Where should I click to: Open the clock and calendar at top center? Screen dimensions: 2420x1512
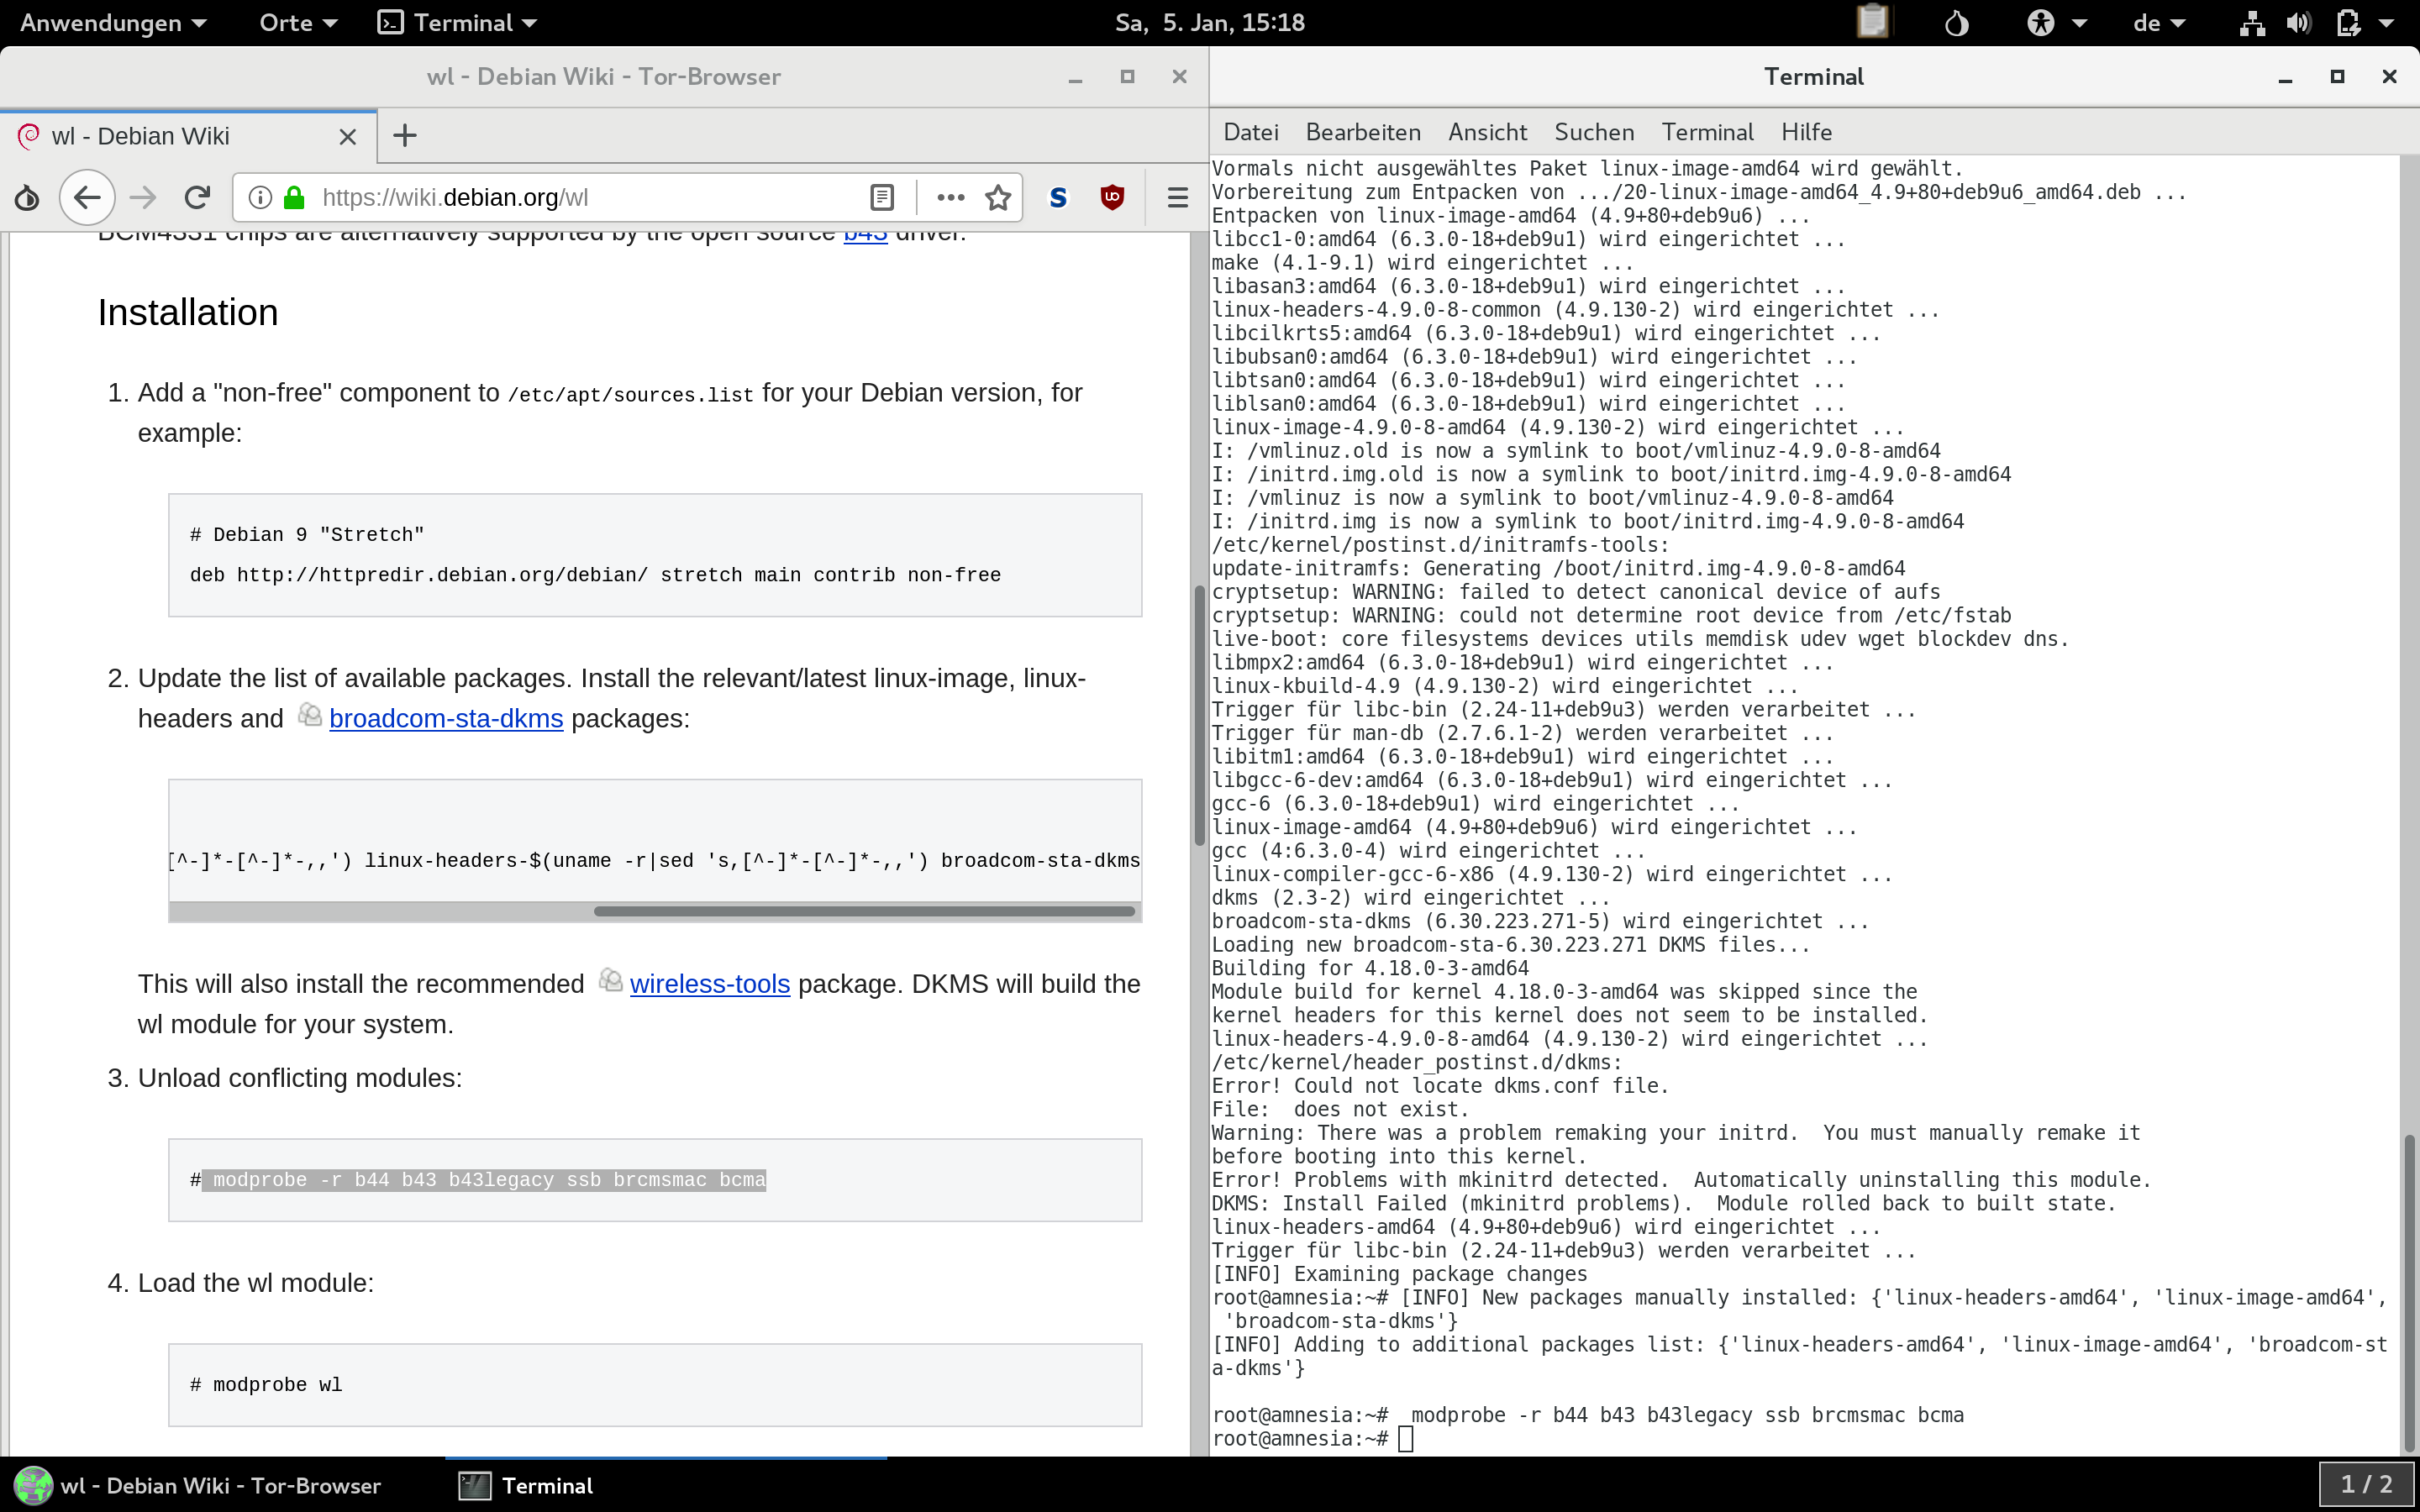(1210, 22)
